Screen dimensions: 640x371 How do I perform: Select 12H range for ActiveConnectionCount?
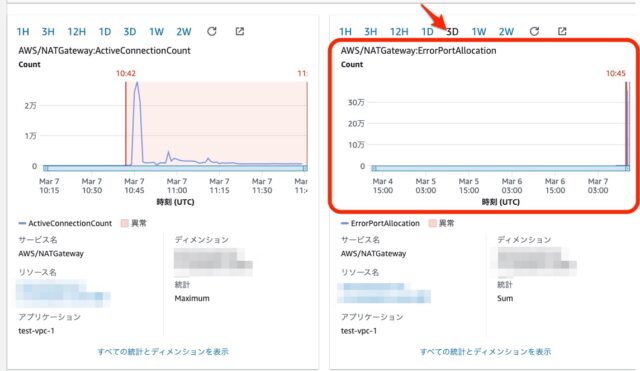pos(76,32)
